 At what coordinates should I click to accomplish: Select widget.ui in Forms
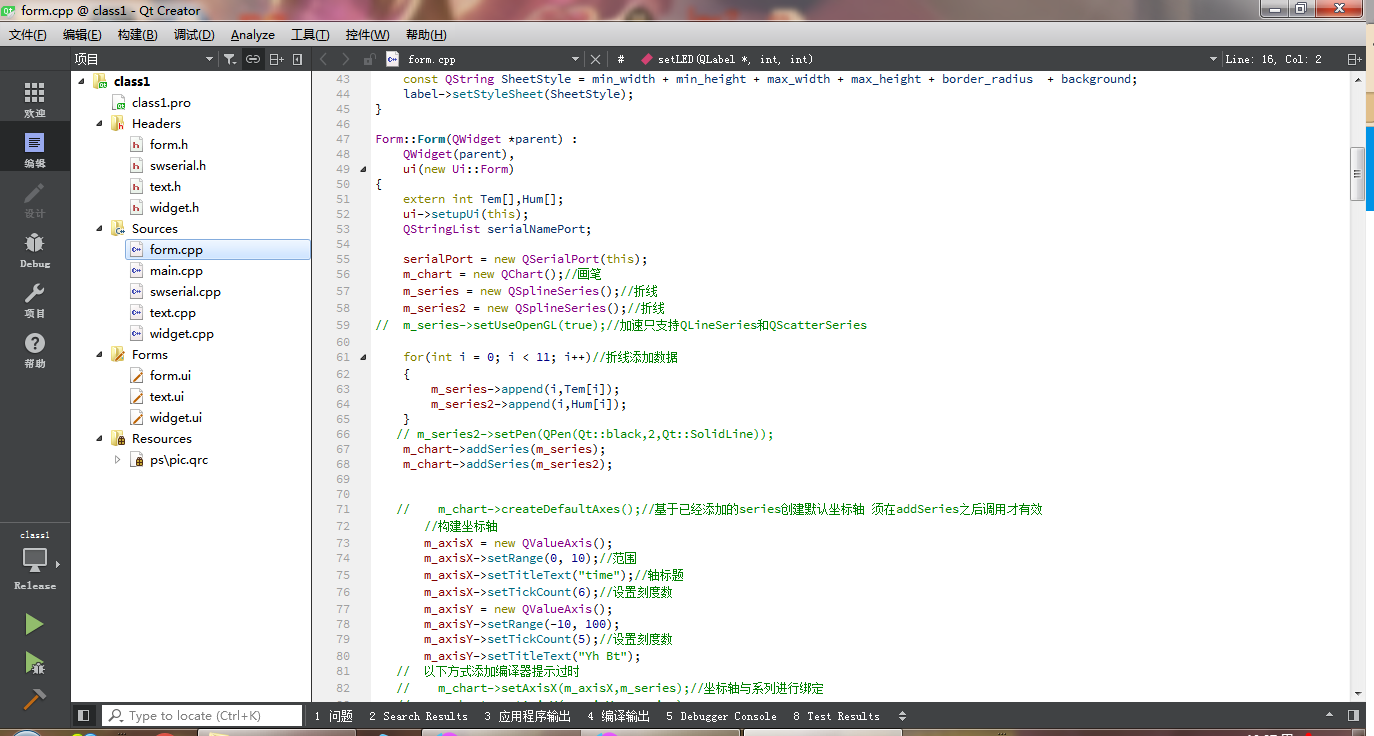176,418
